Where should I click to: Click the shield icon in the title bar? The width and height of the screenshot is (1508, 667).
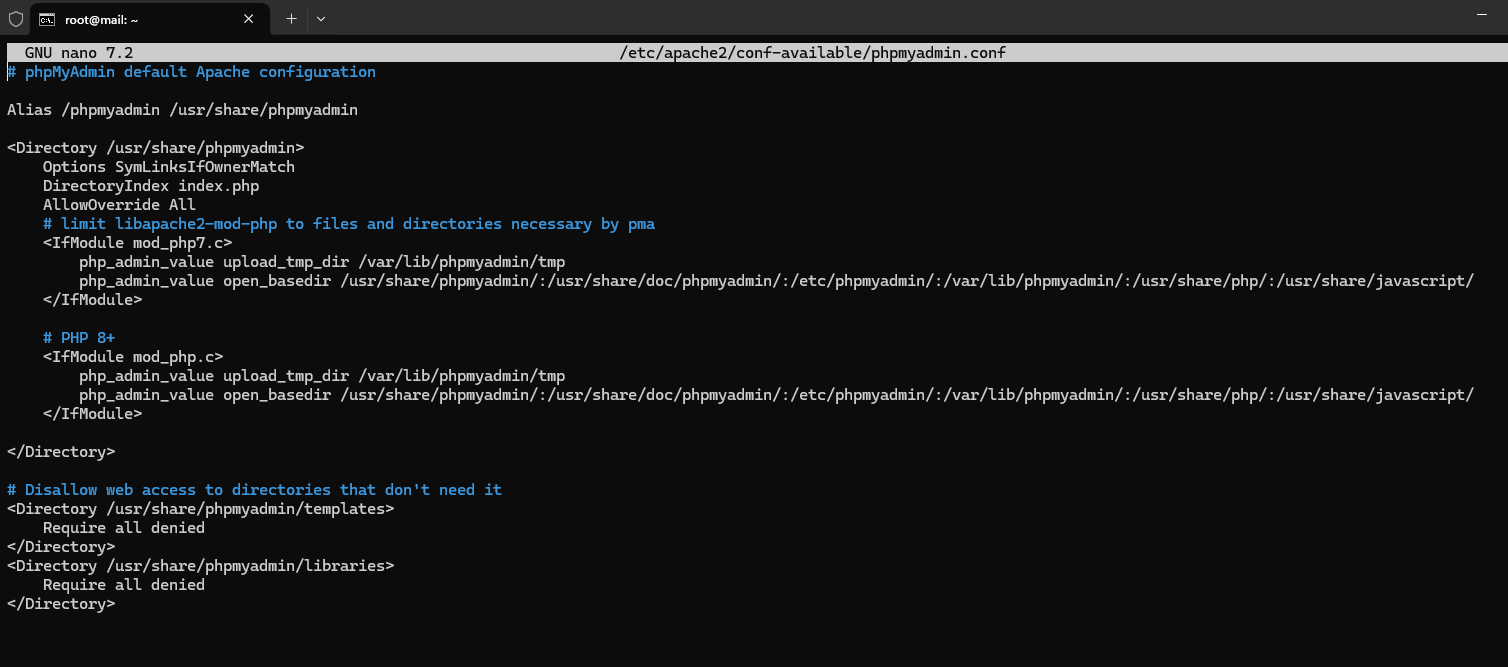(x=15, y=18)
